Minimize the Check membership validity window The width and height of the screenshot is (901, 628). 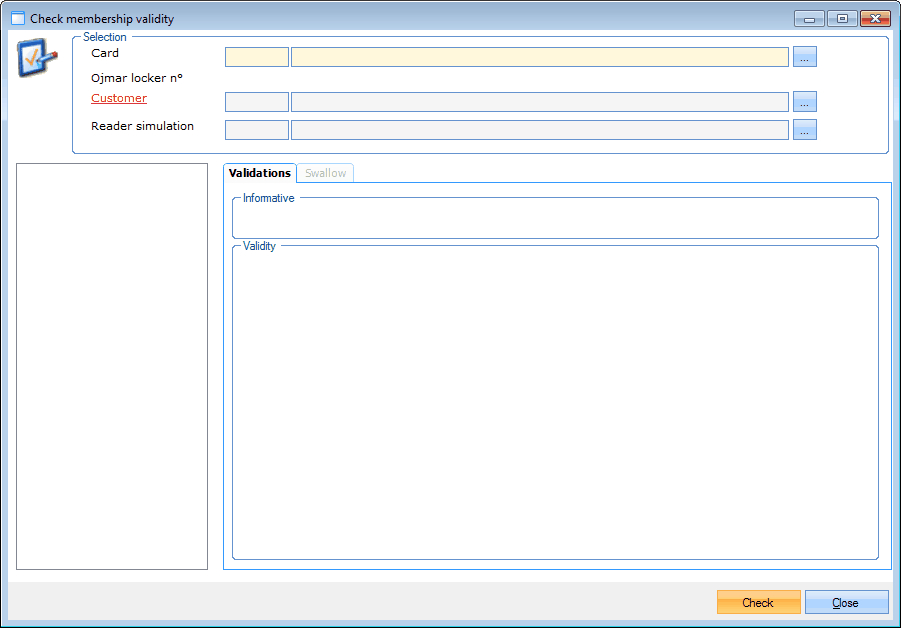809,19
